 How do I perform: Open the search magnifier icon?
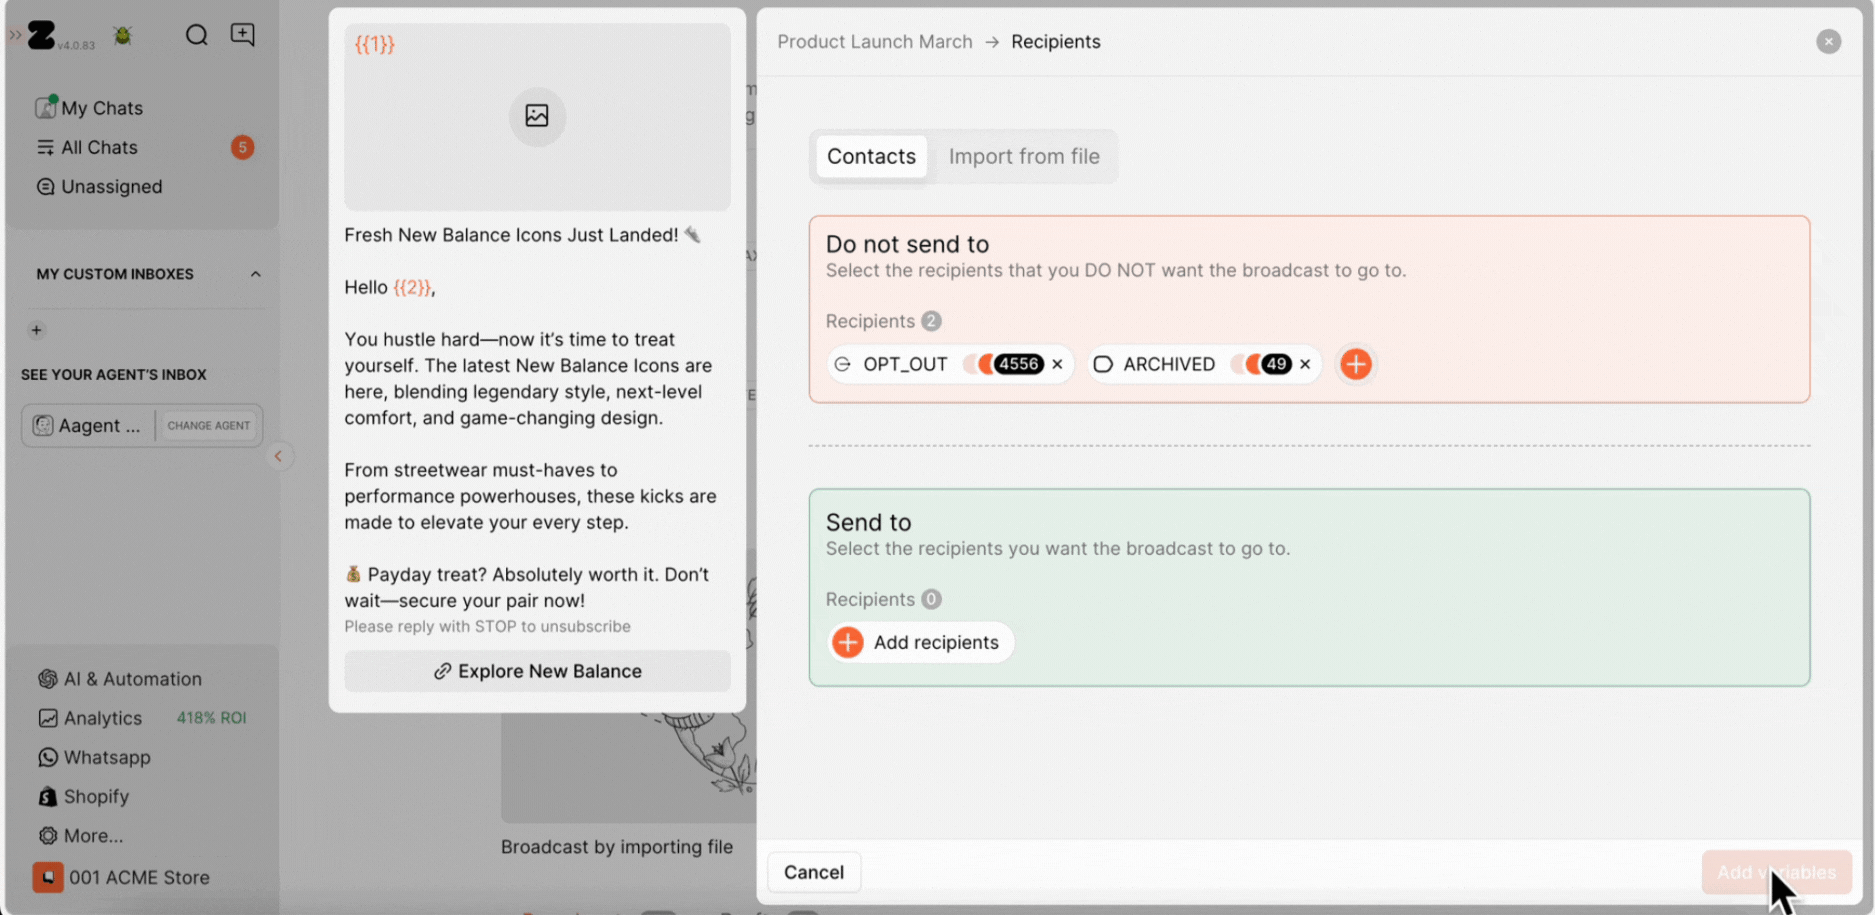point(196,35)
